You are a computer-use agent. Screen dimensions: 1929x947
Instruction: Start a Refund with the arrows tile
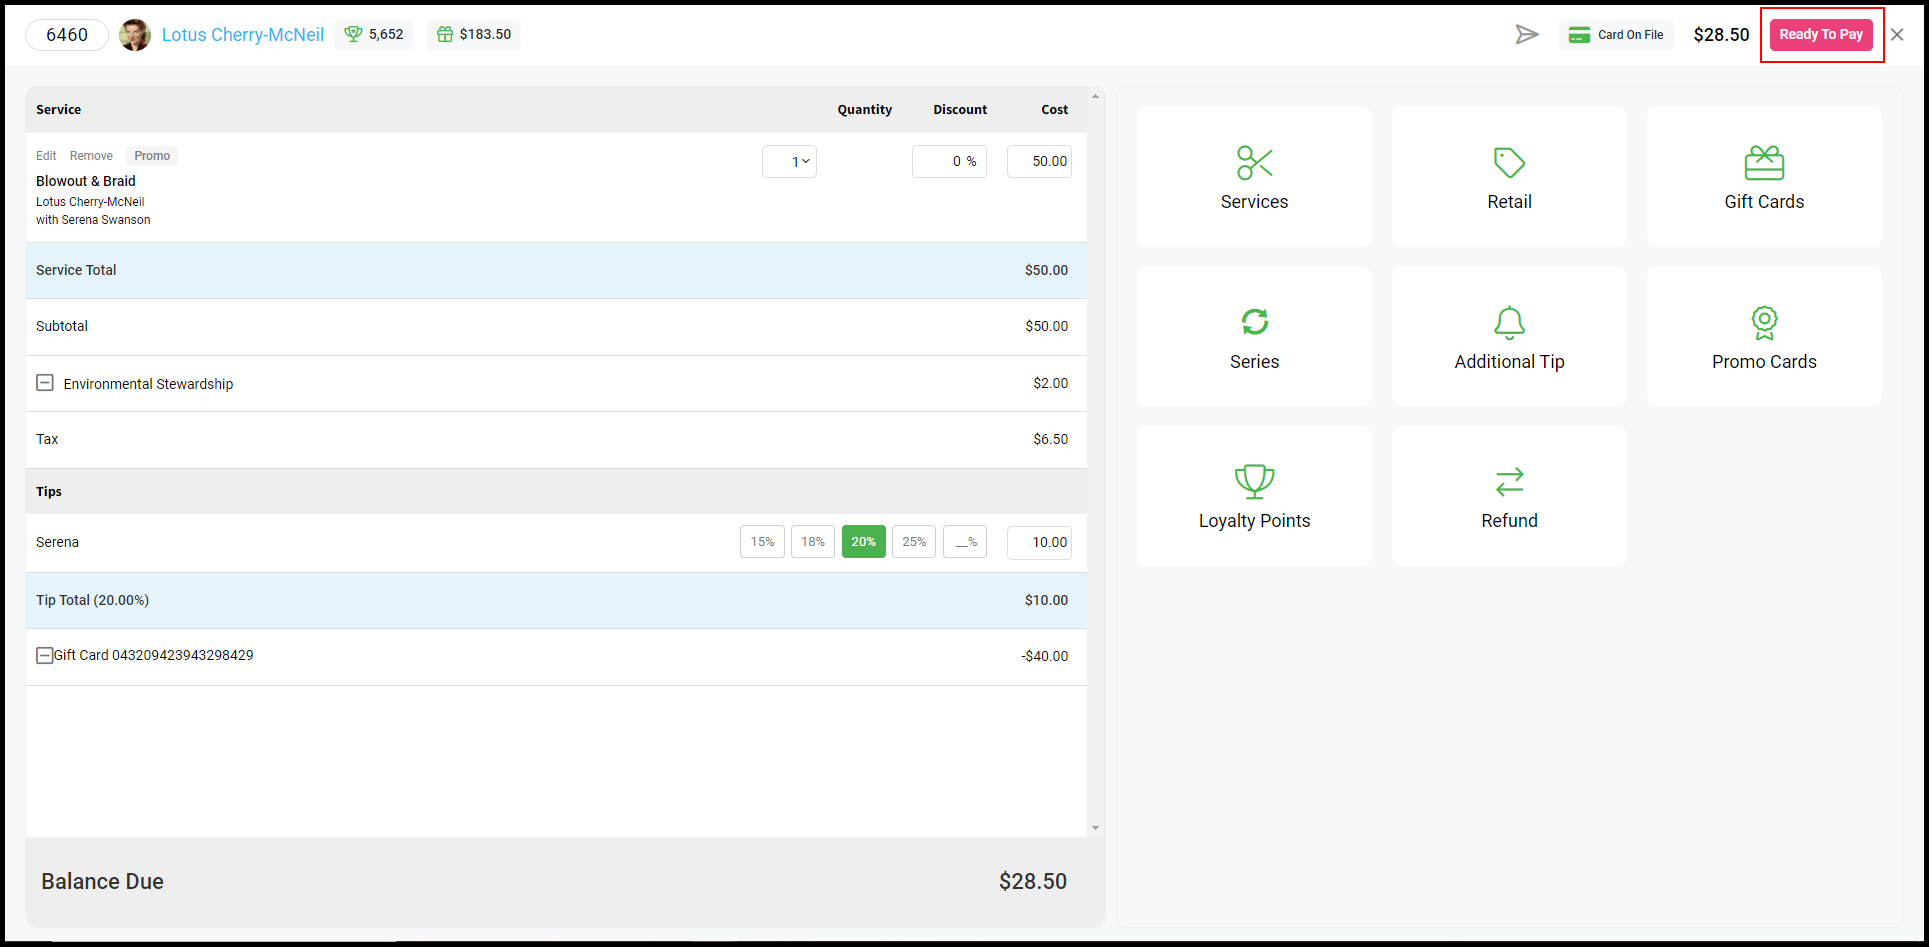[x=1509, y=496]
